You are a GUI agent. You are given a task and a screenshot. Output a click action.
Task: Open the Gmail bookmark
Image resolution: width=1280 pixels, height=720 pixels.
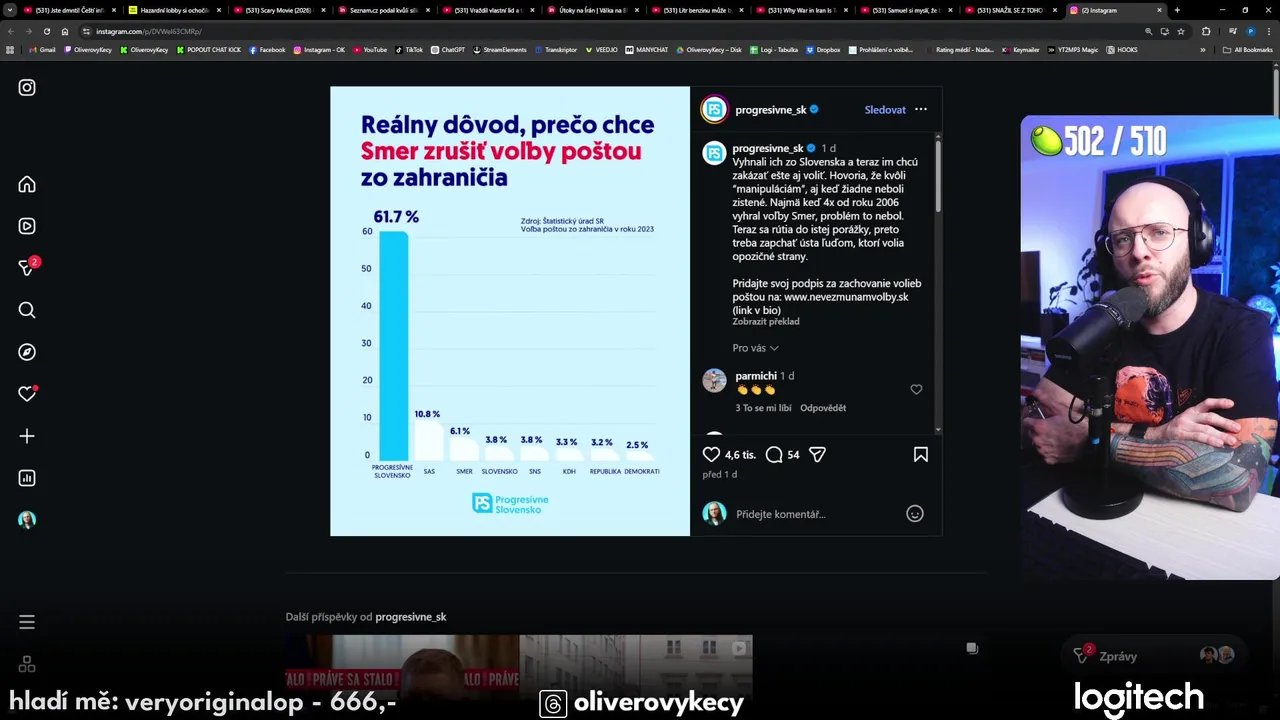click(x=42, y=50)
